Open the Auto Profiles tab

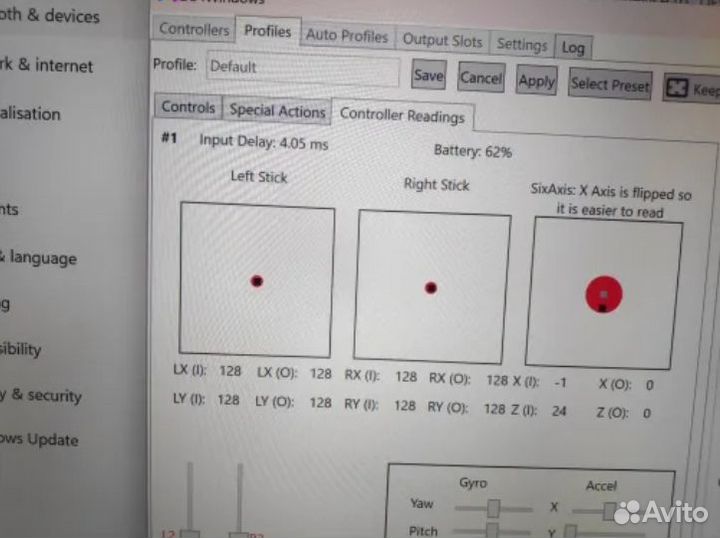click(x=346, y=35)
